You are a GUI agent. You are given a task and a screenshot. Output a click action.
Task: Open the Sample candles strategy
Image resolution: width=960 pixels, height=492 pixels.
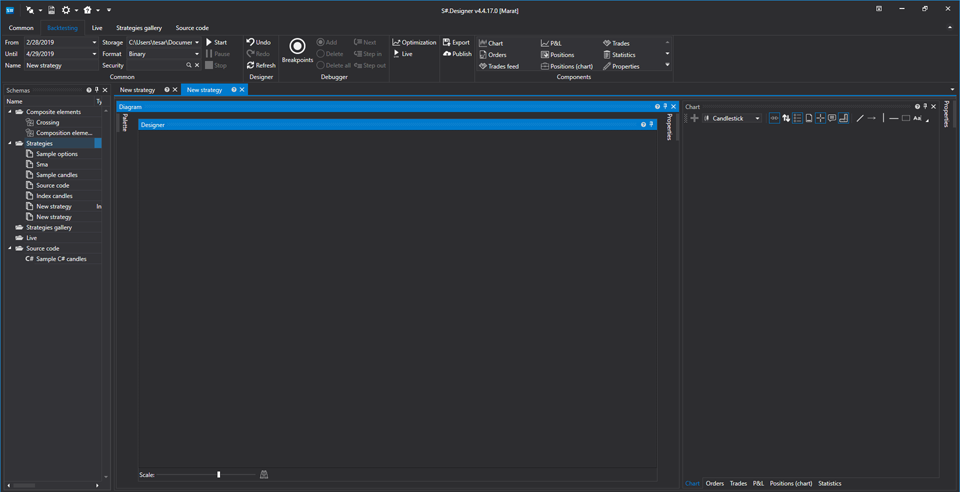pyautogui.click(x=56, y=175)
